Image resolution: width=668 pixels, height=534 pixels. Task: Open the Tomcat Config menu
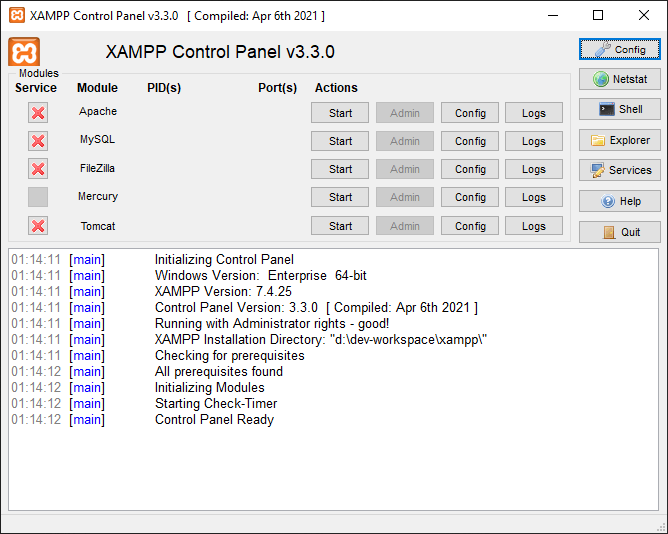470,226
